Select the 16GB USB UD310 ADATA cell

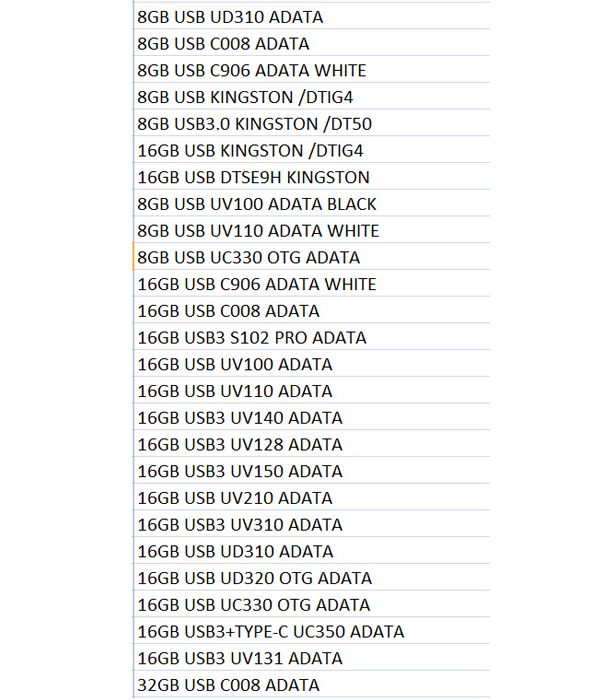[312, 551]
